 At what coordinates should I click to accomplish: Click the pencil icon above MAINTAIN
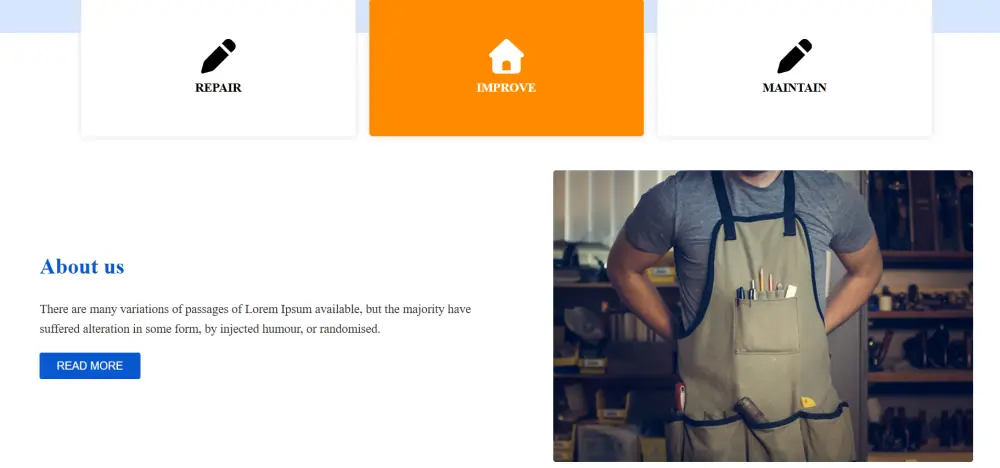coord(794,56)
